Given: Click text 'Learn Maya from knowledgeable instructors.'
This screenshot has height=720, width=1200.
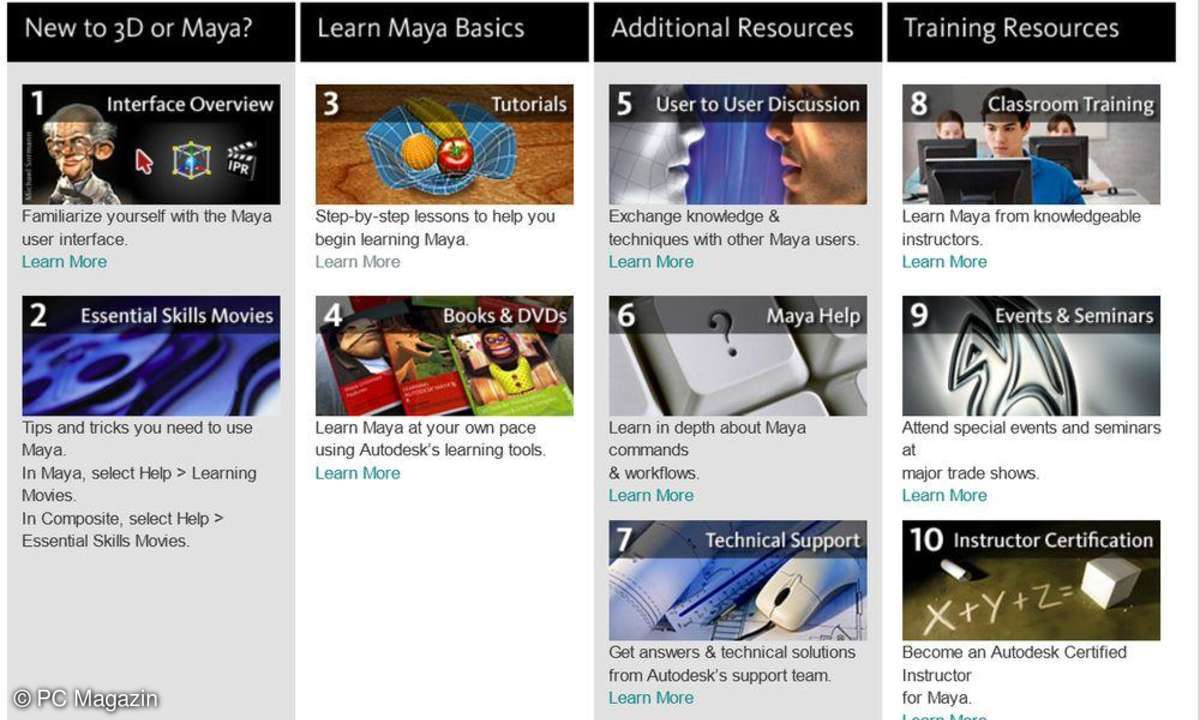Looking at the screenshot, I should tap(1021, 228).
